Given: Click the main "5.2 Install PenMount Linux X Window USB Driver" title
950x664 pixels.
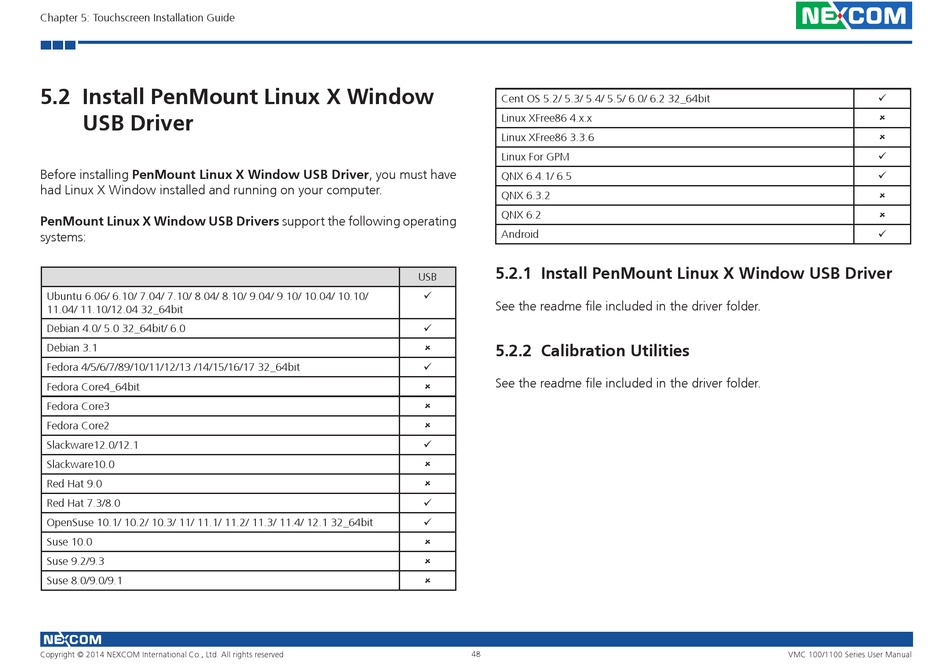Looking at the screenshot, I should [237, 110].
